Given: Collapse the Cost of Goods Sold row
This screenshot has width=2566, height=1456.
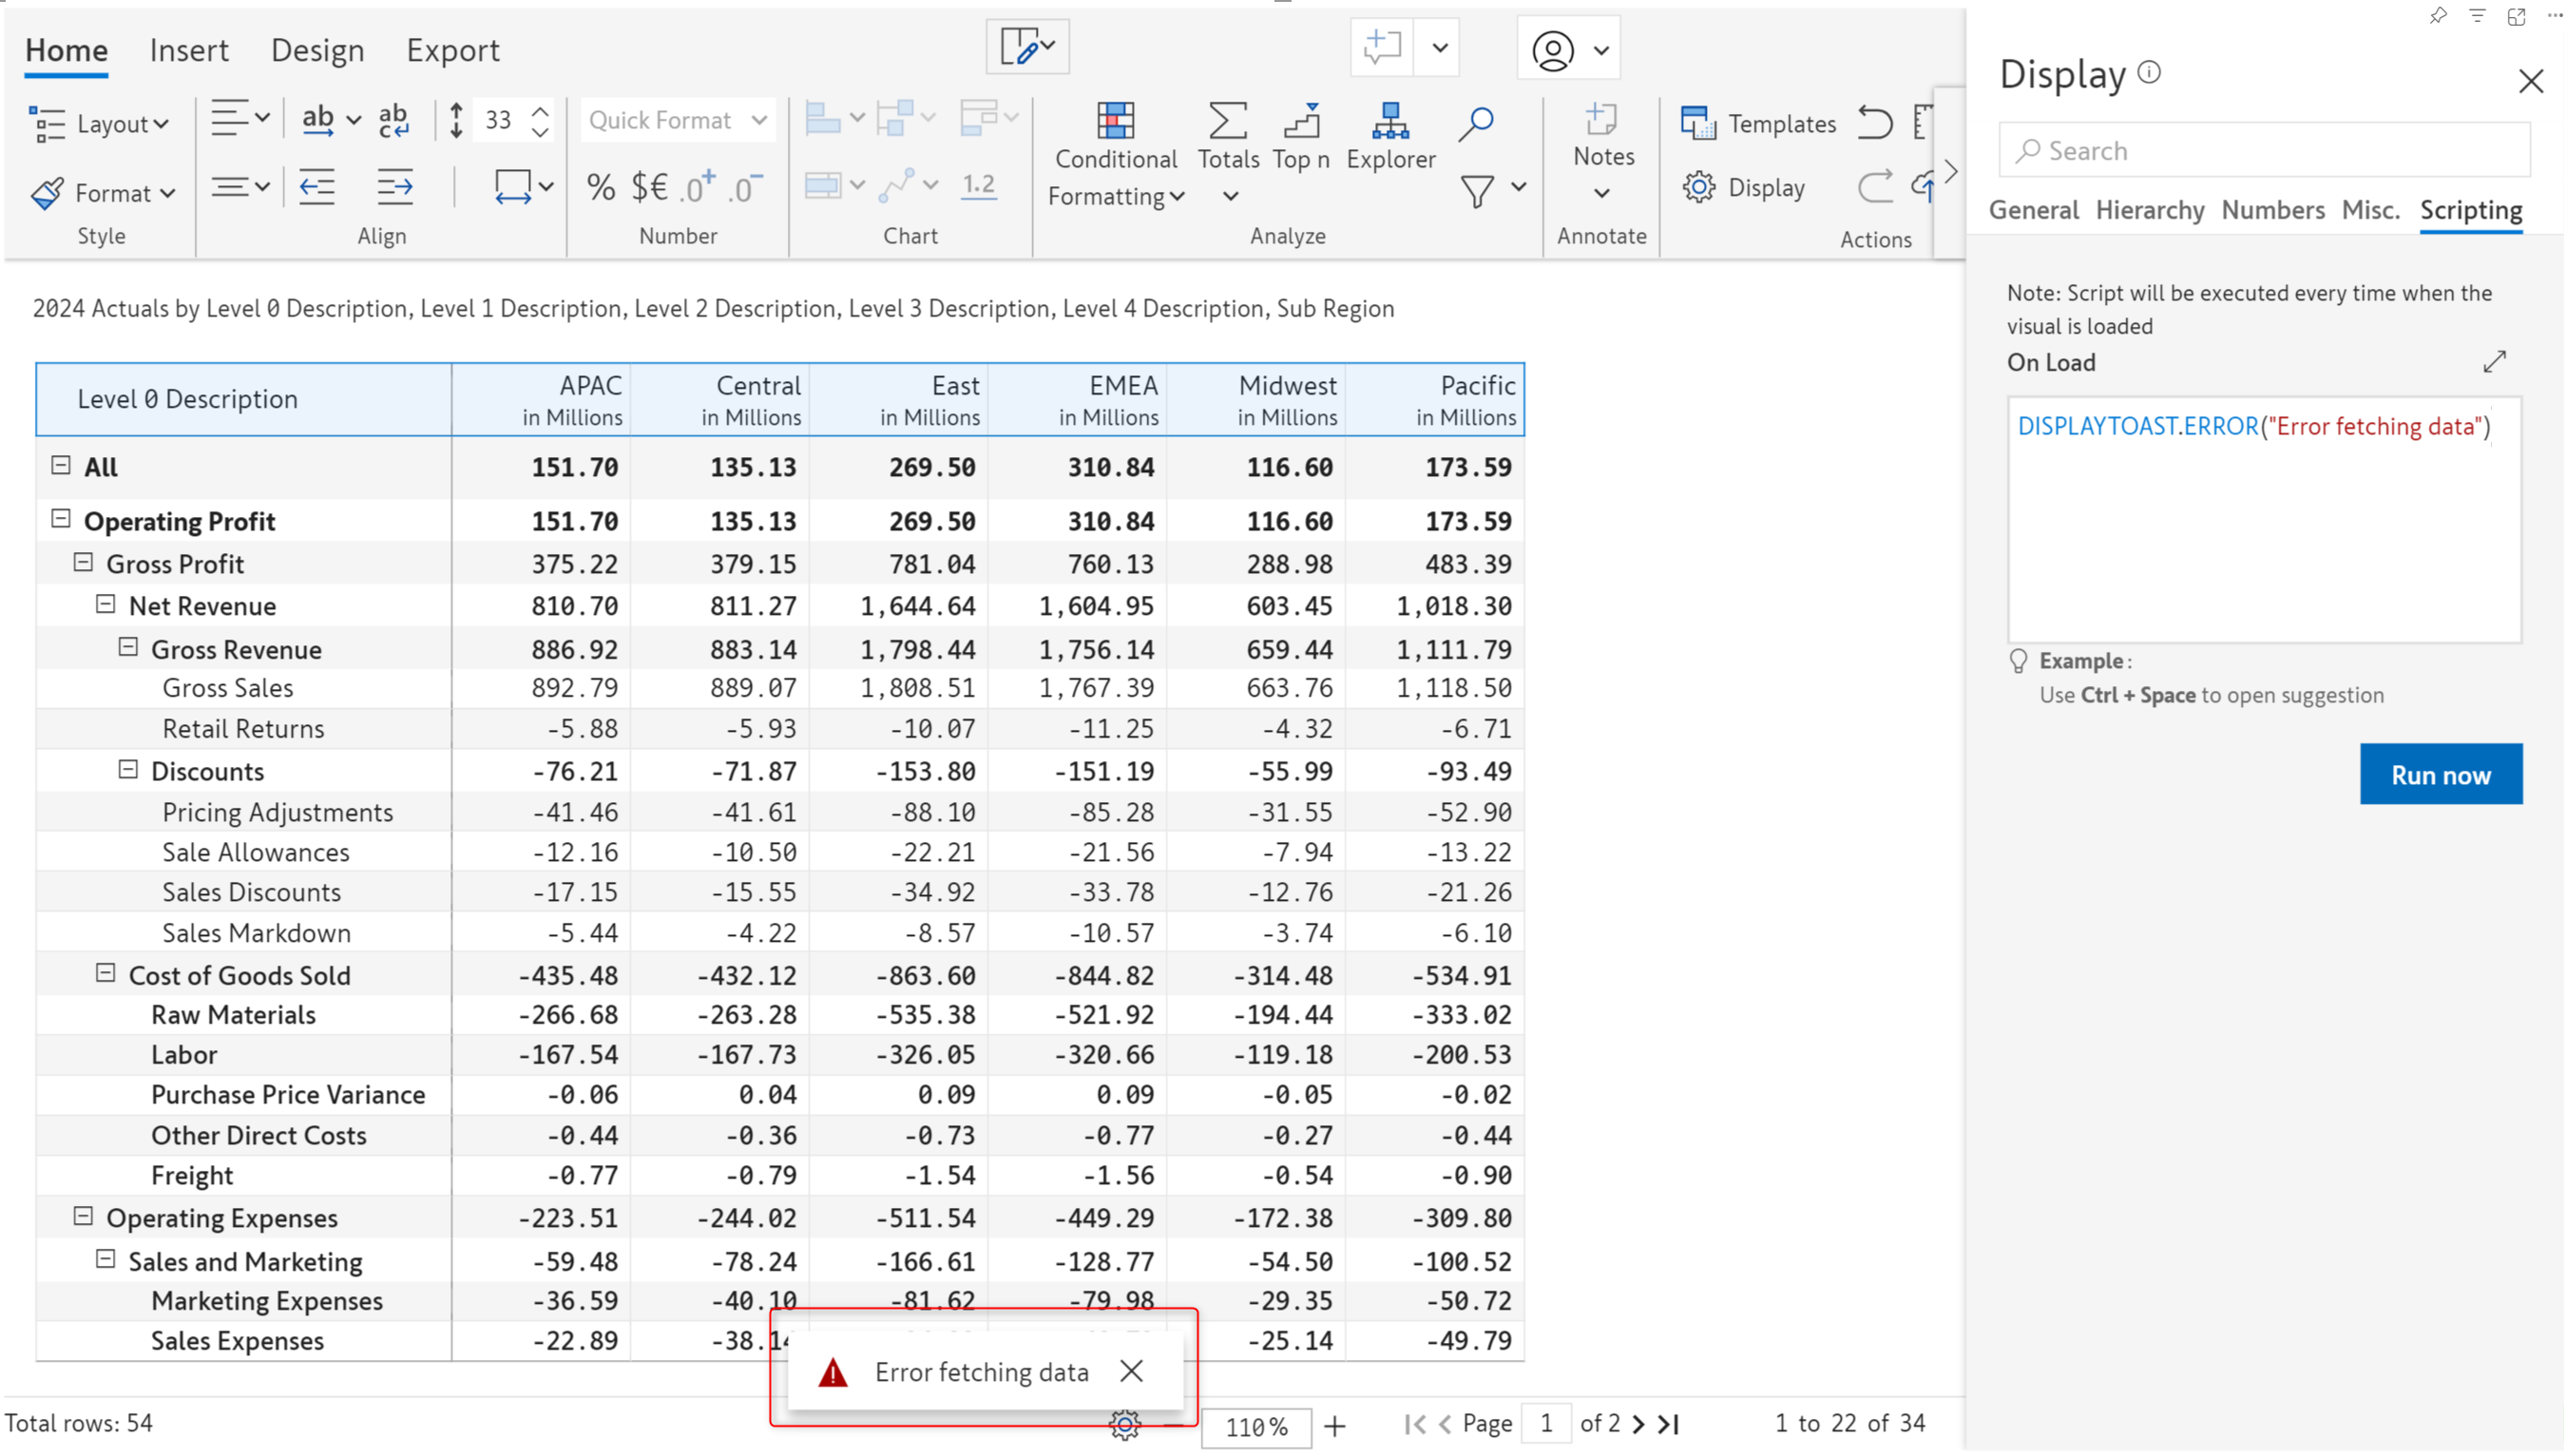Looking at the screenshot, I should click(106, 973).
